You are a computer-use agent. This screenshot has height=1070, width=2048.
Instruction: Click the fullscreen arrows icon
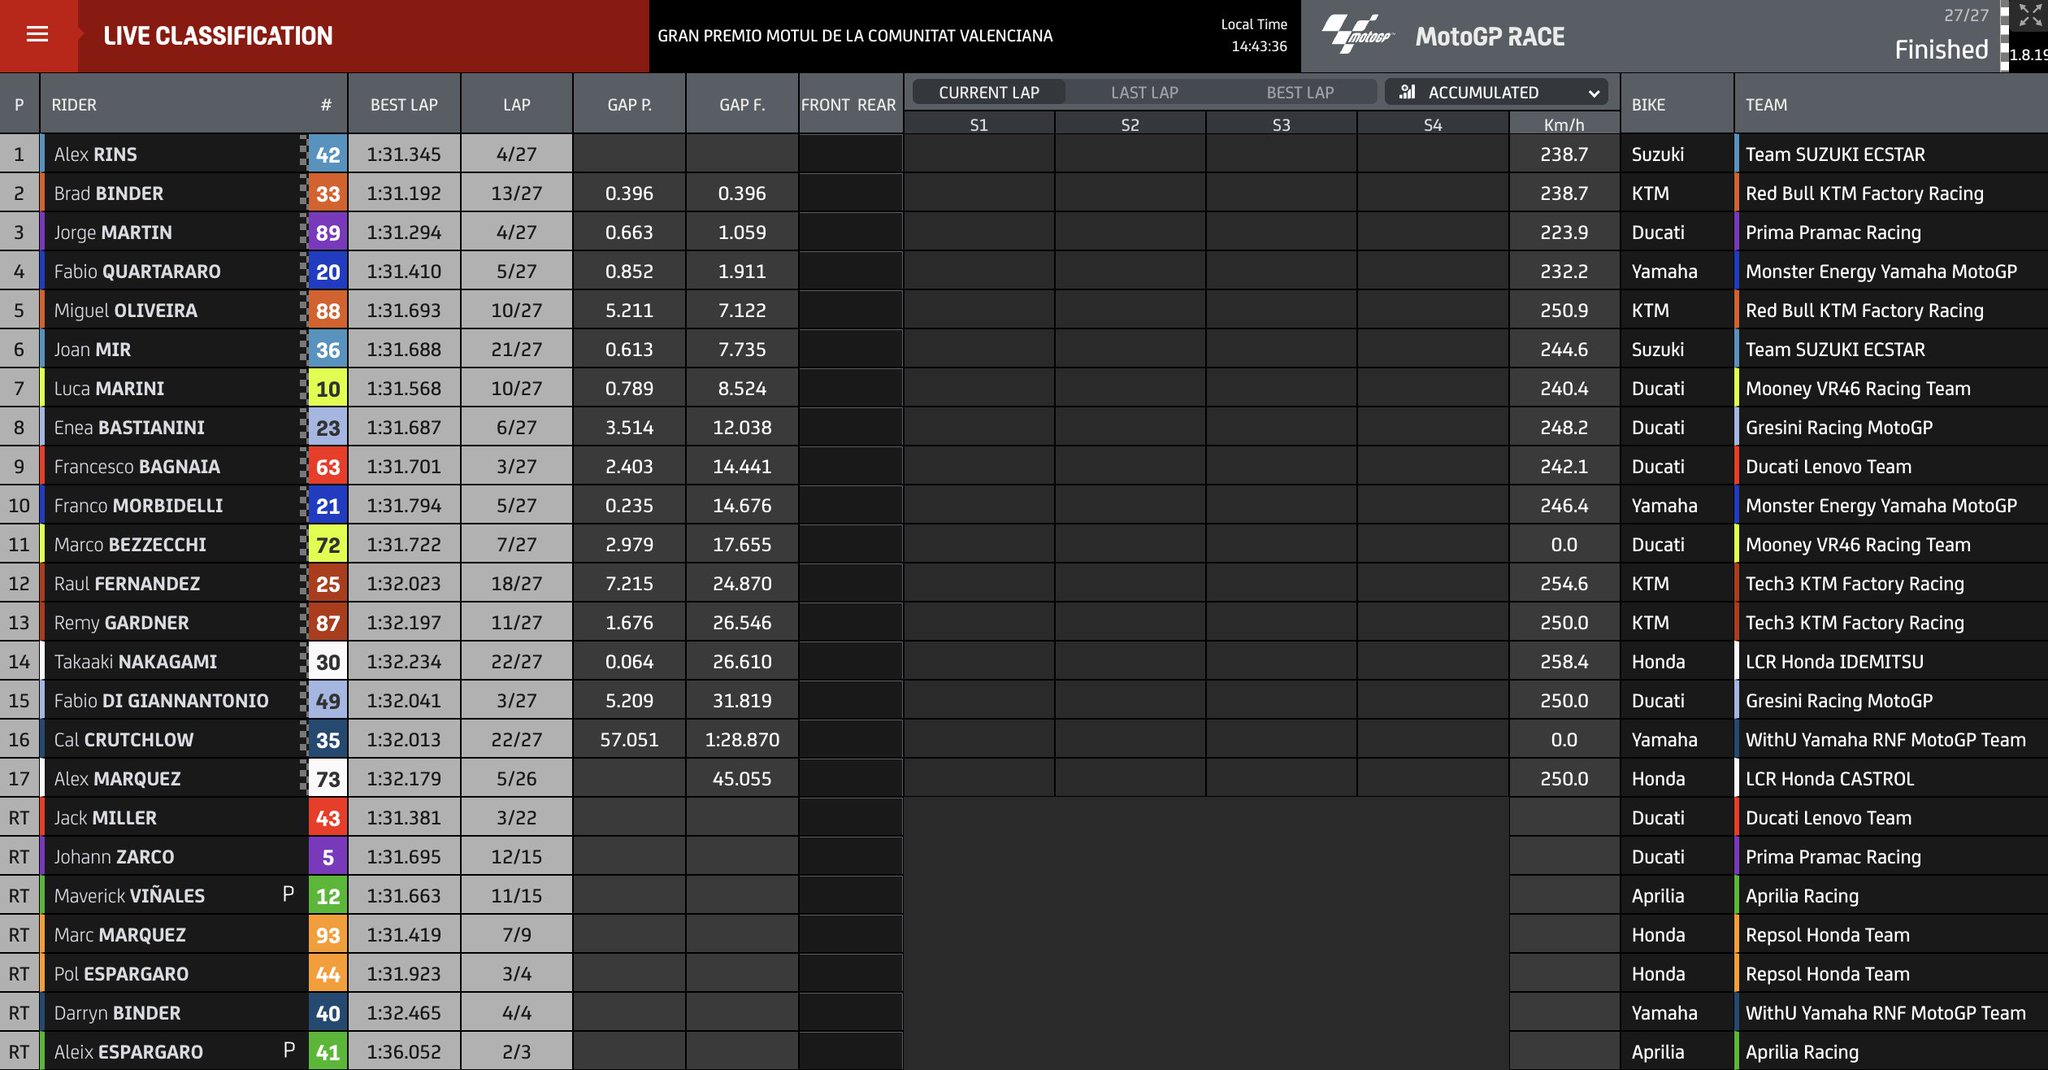tap(2030, 15)
